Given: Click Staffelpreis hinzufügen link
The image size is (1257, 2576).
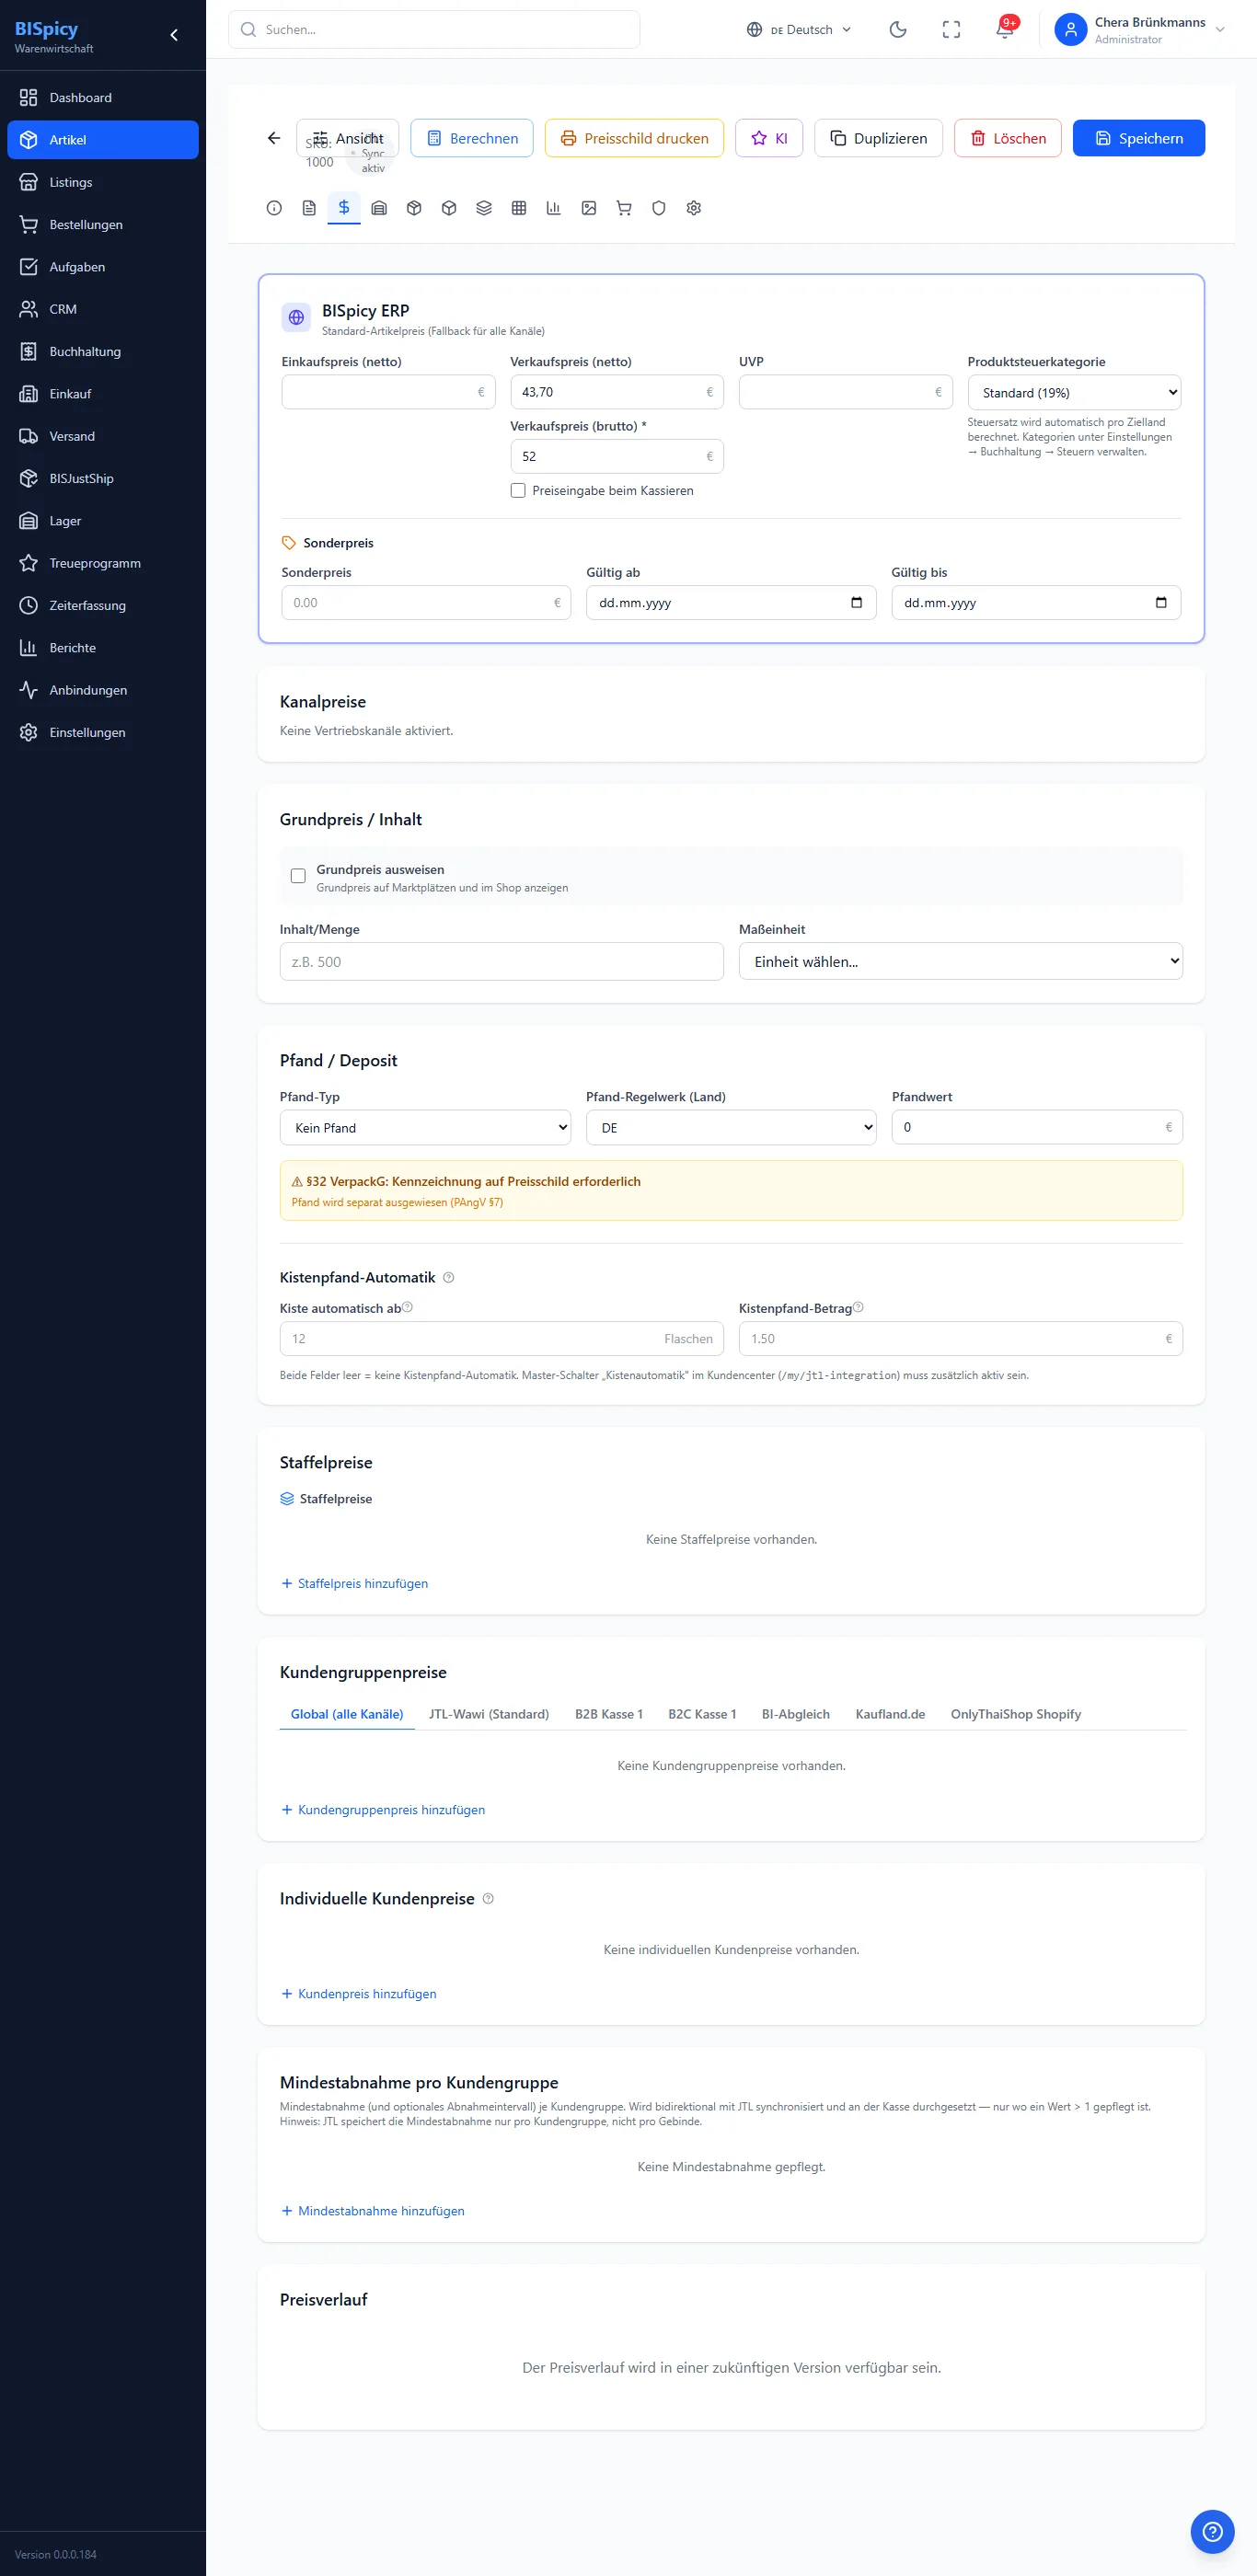Looking at the screenshot, I should [x=355, y=1583].
